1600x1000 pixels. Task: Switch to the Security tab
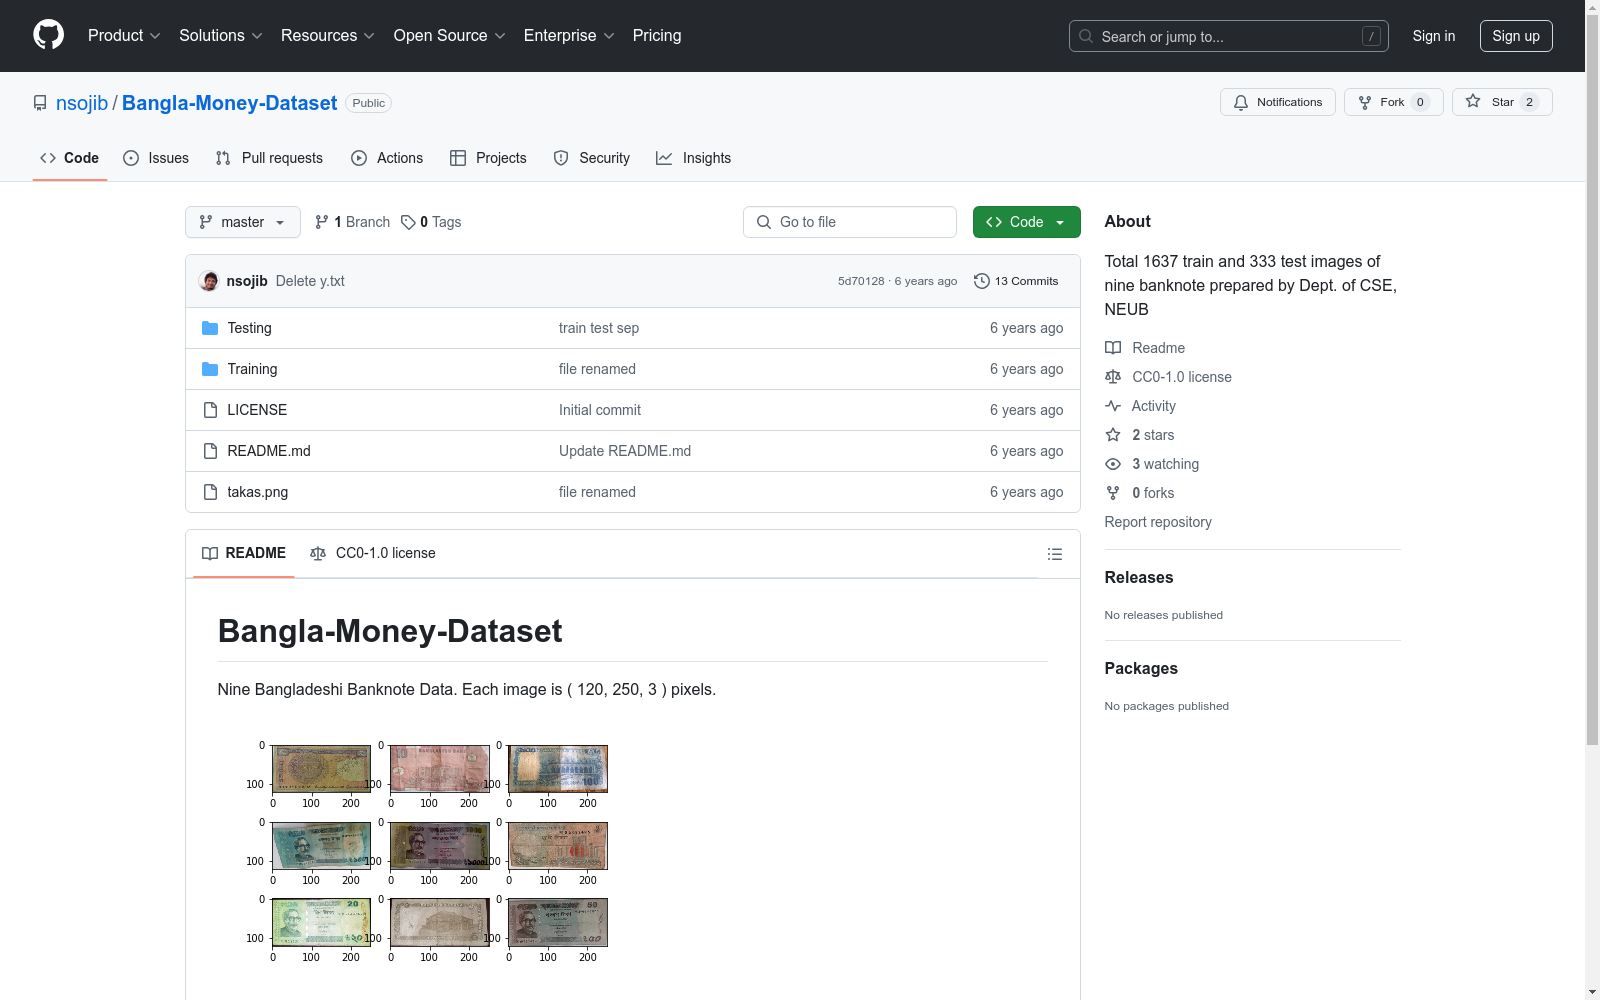(x=592, y=158)
